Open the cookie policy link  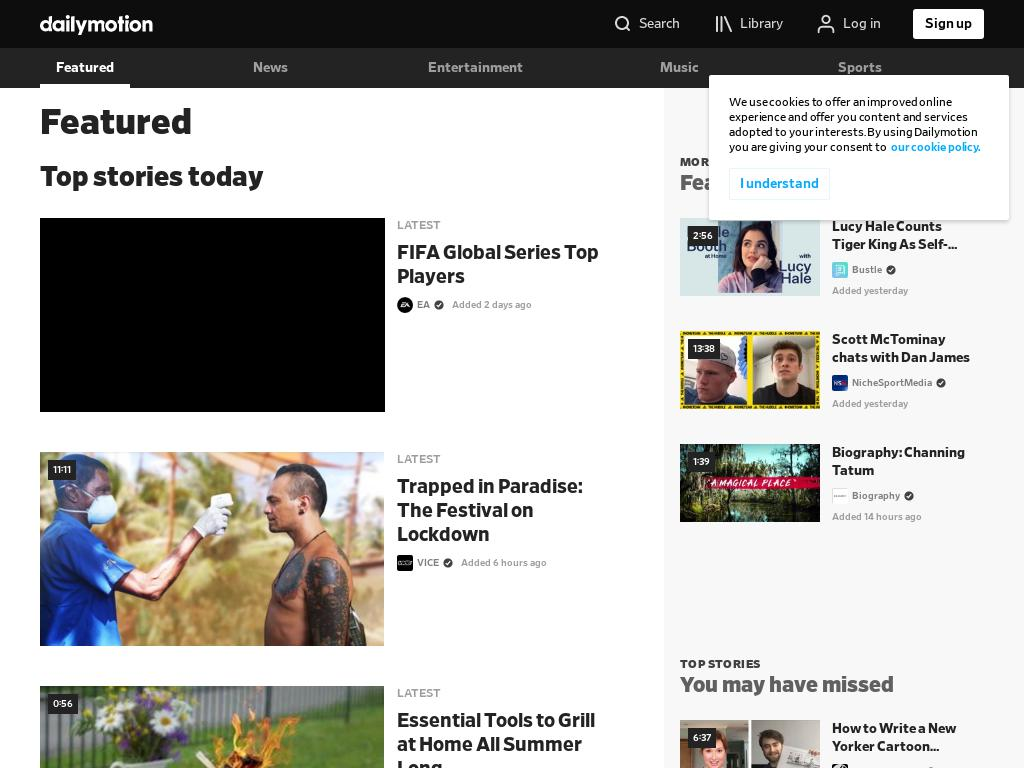(935, 147)
